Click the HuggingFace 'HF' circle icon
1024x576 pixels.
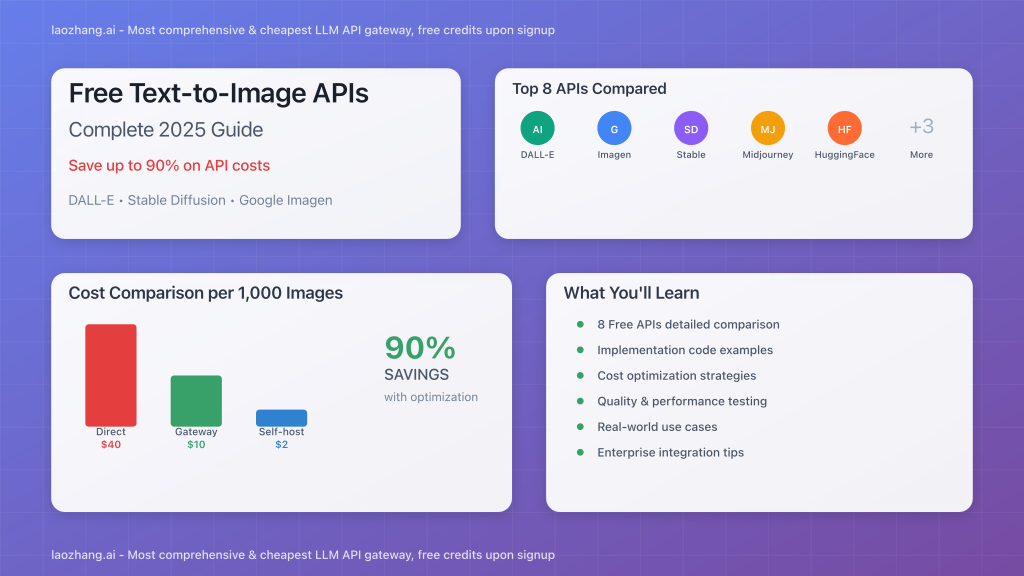click(x=844, y=128)
